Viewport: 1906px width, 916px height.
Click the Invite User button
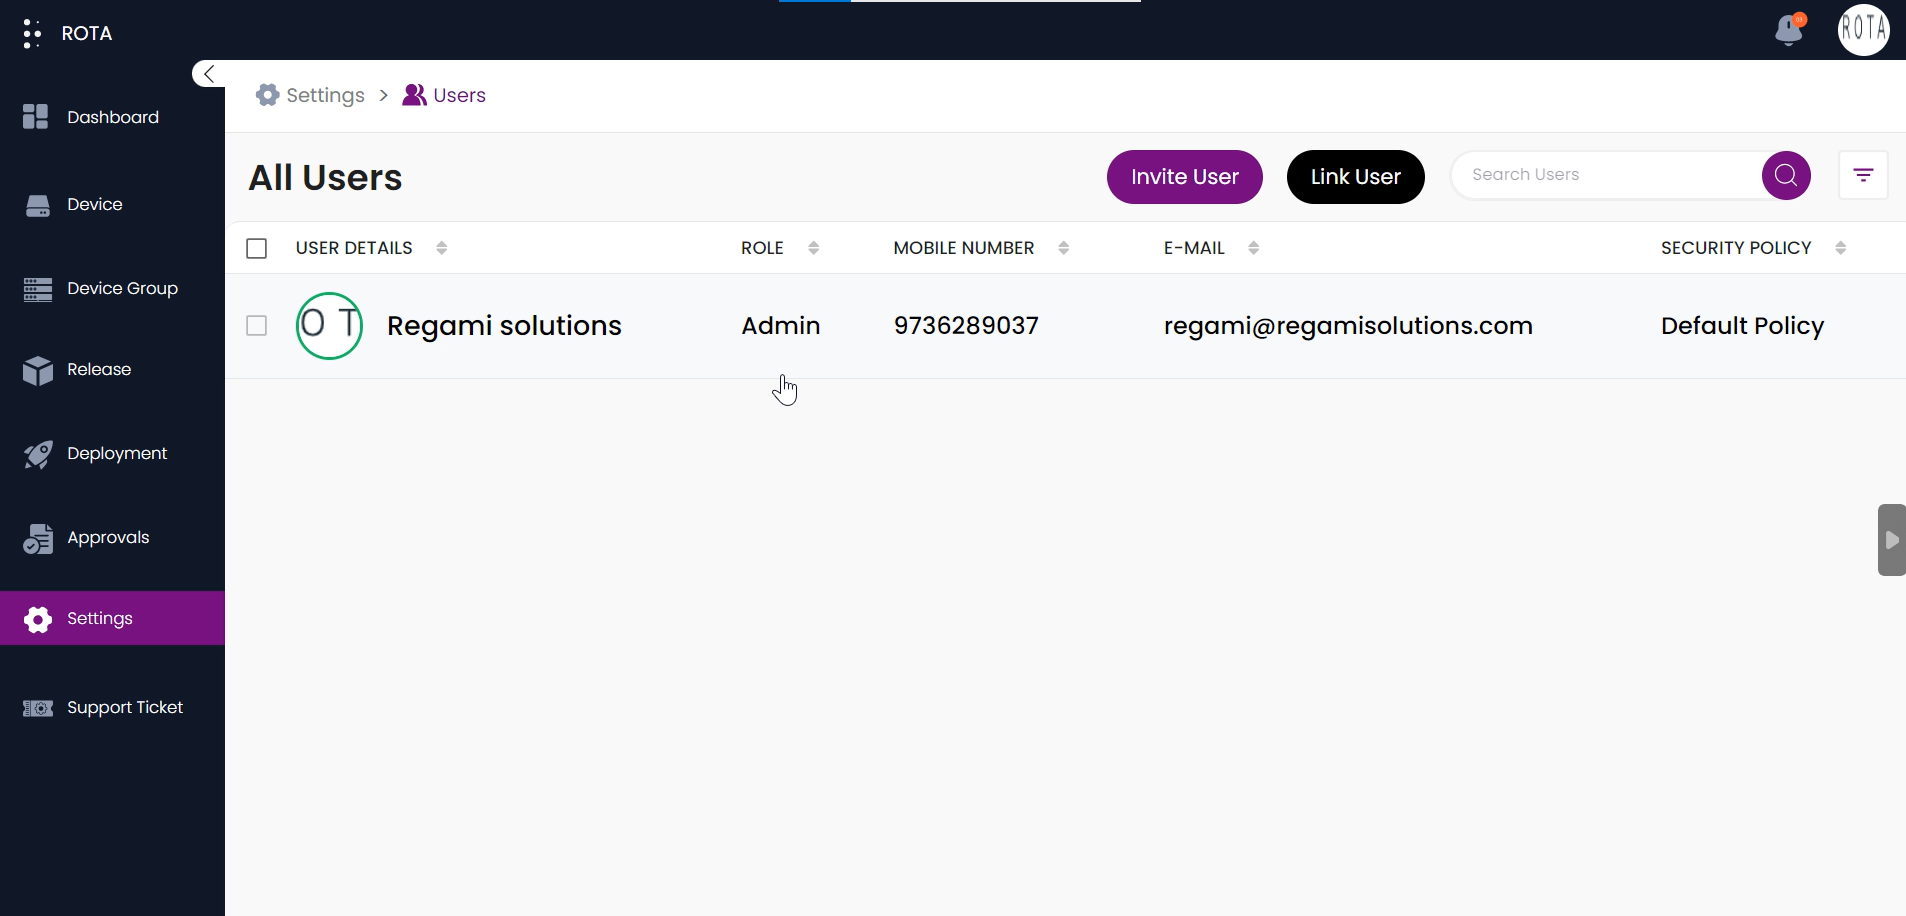point(1184,177)
